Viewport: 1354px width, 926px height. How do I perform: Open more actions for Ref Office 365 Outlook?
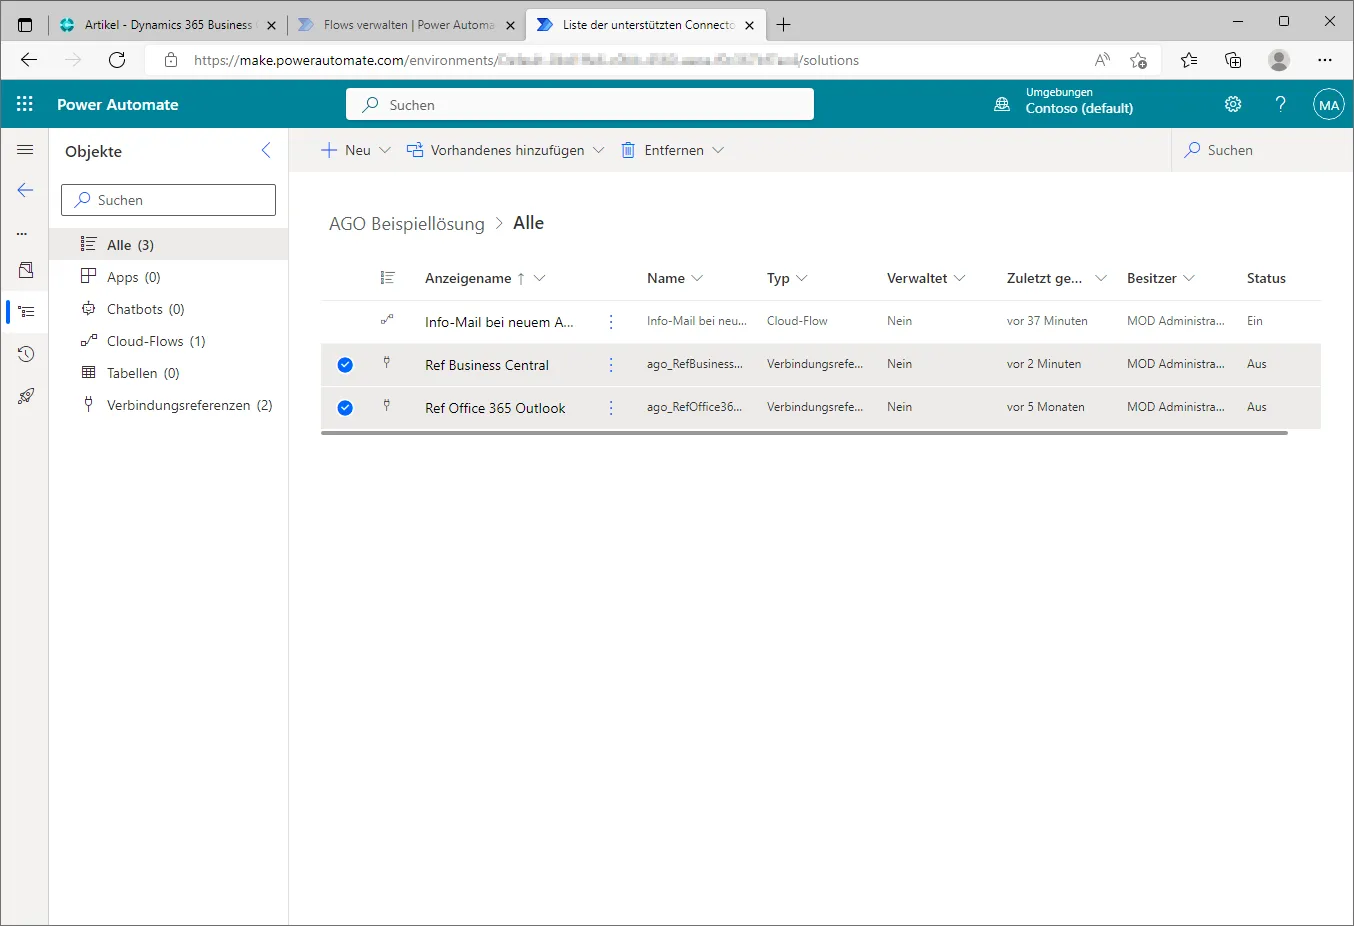coord(611,408)
